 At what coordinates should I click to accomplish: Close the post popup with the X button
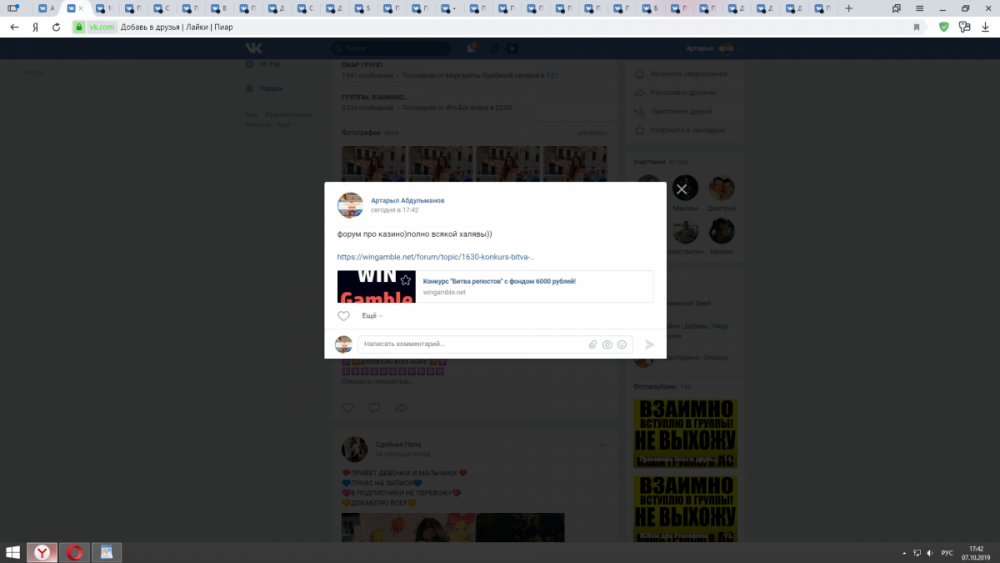[x=681, y=189]
